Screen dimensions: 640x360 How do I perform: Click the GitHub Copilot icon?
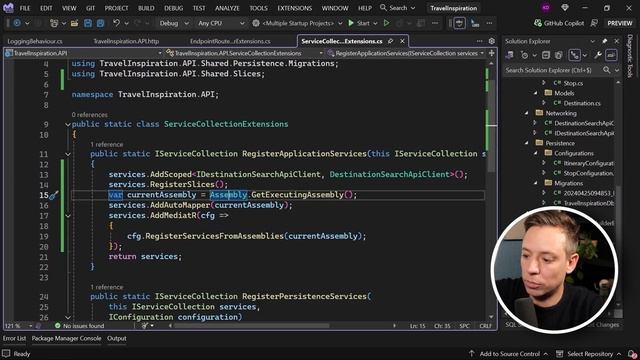pos(538,23)
